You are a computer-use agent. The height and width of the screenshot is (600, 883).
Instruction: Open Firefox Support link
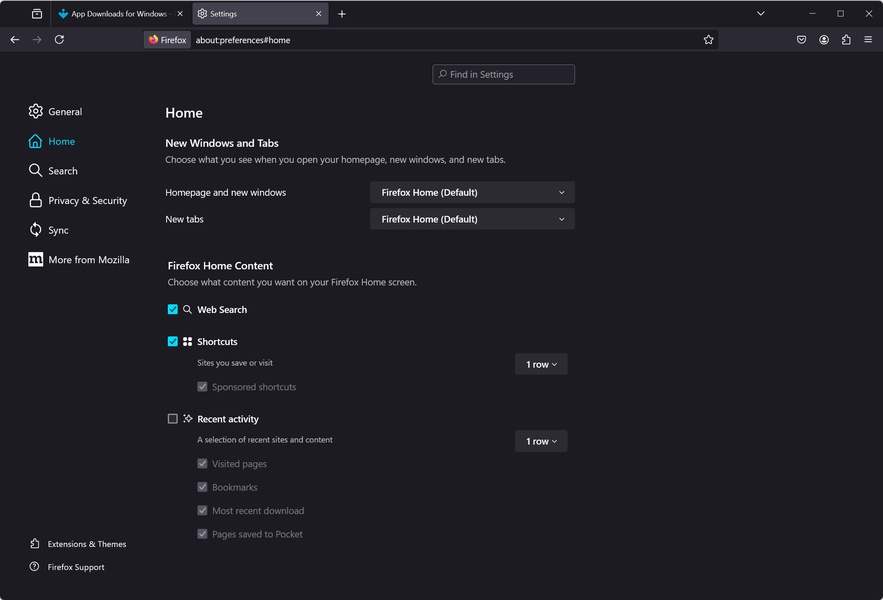75,567
